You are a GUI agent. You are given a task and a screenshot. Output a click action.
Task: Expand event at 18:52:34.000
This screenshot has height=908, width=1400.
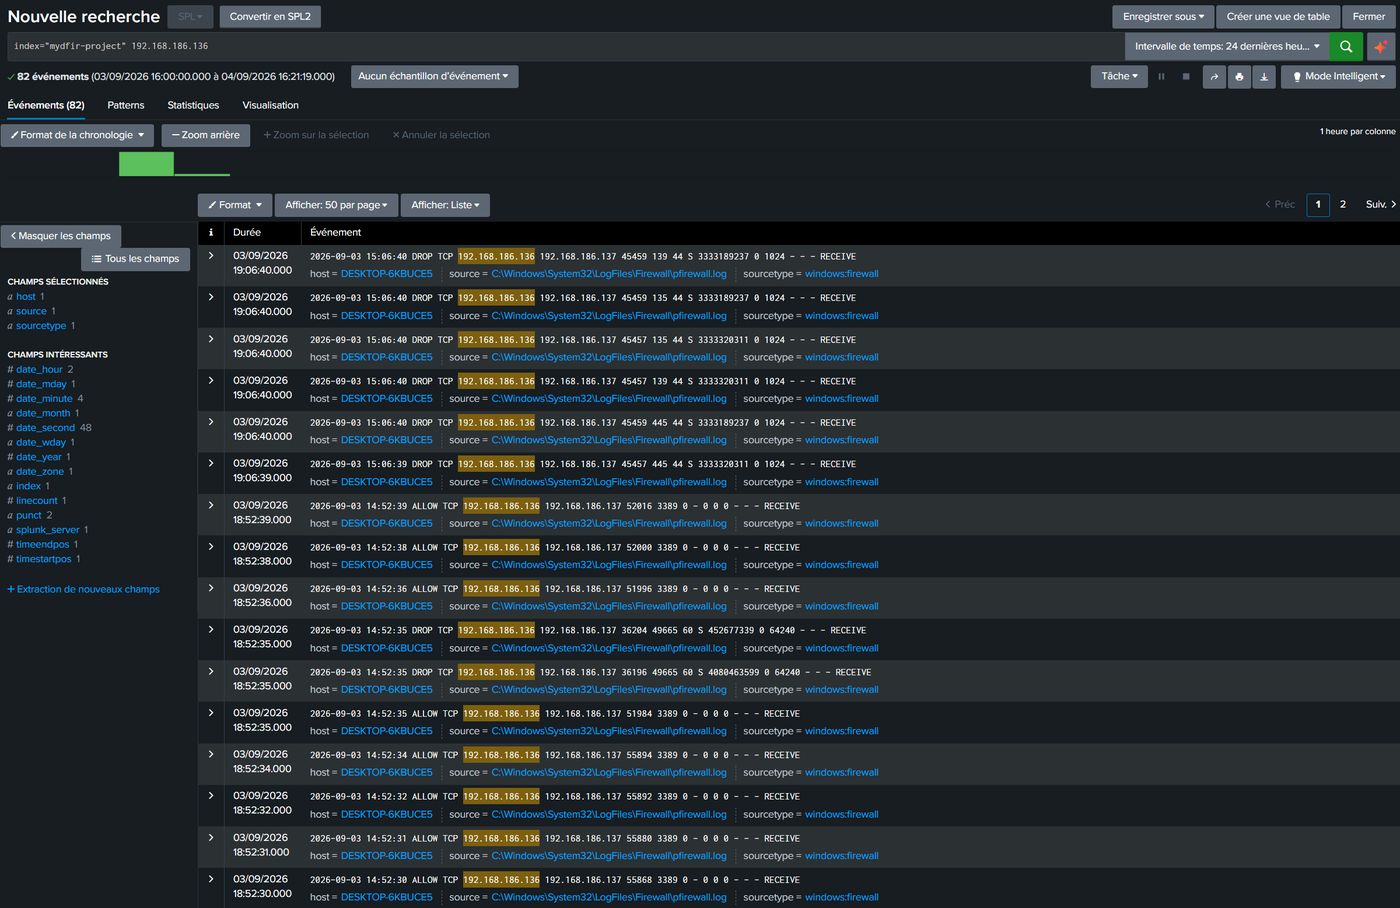(211, 754)
